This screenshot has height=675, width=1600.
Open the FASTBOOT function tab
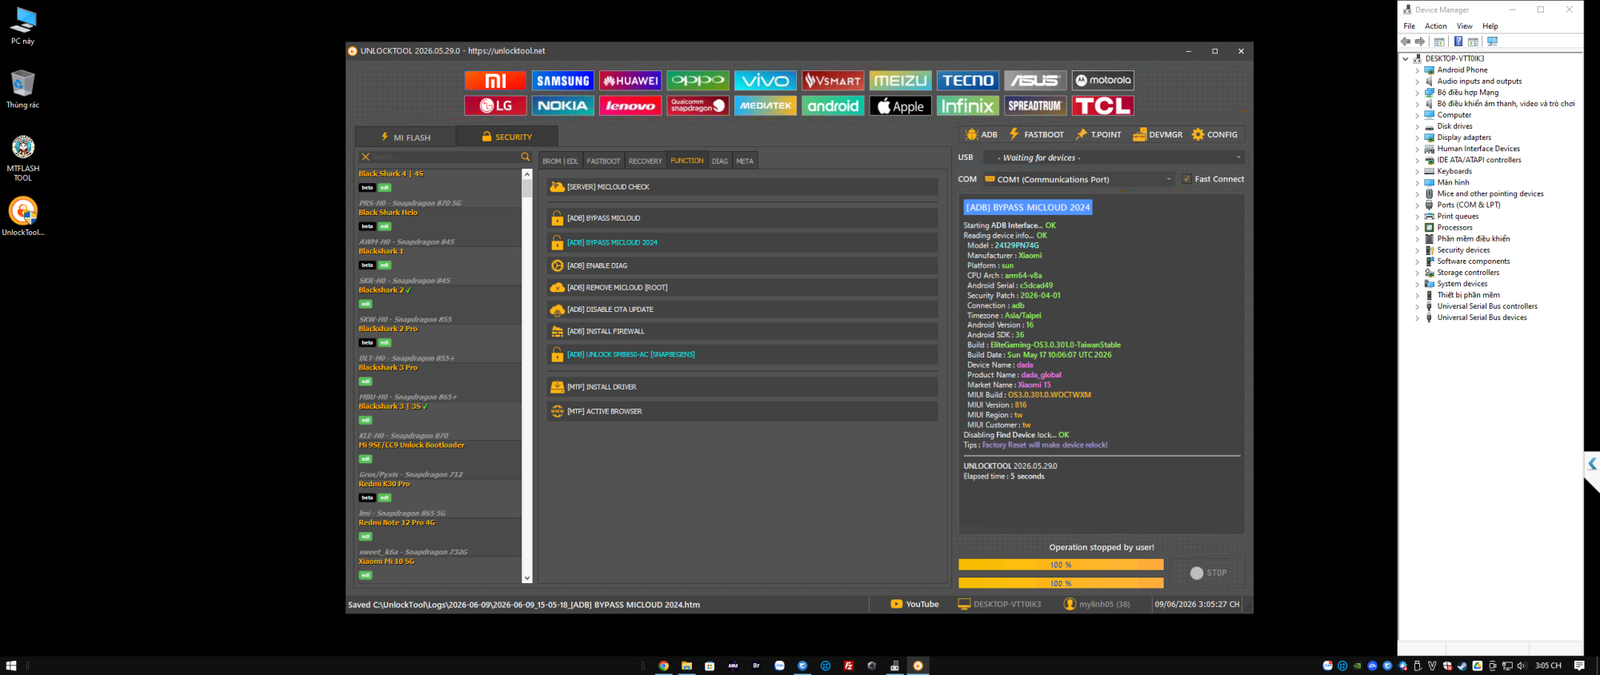(603, 161)
